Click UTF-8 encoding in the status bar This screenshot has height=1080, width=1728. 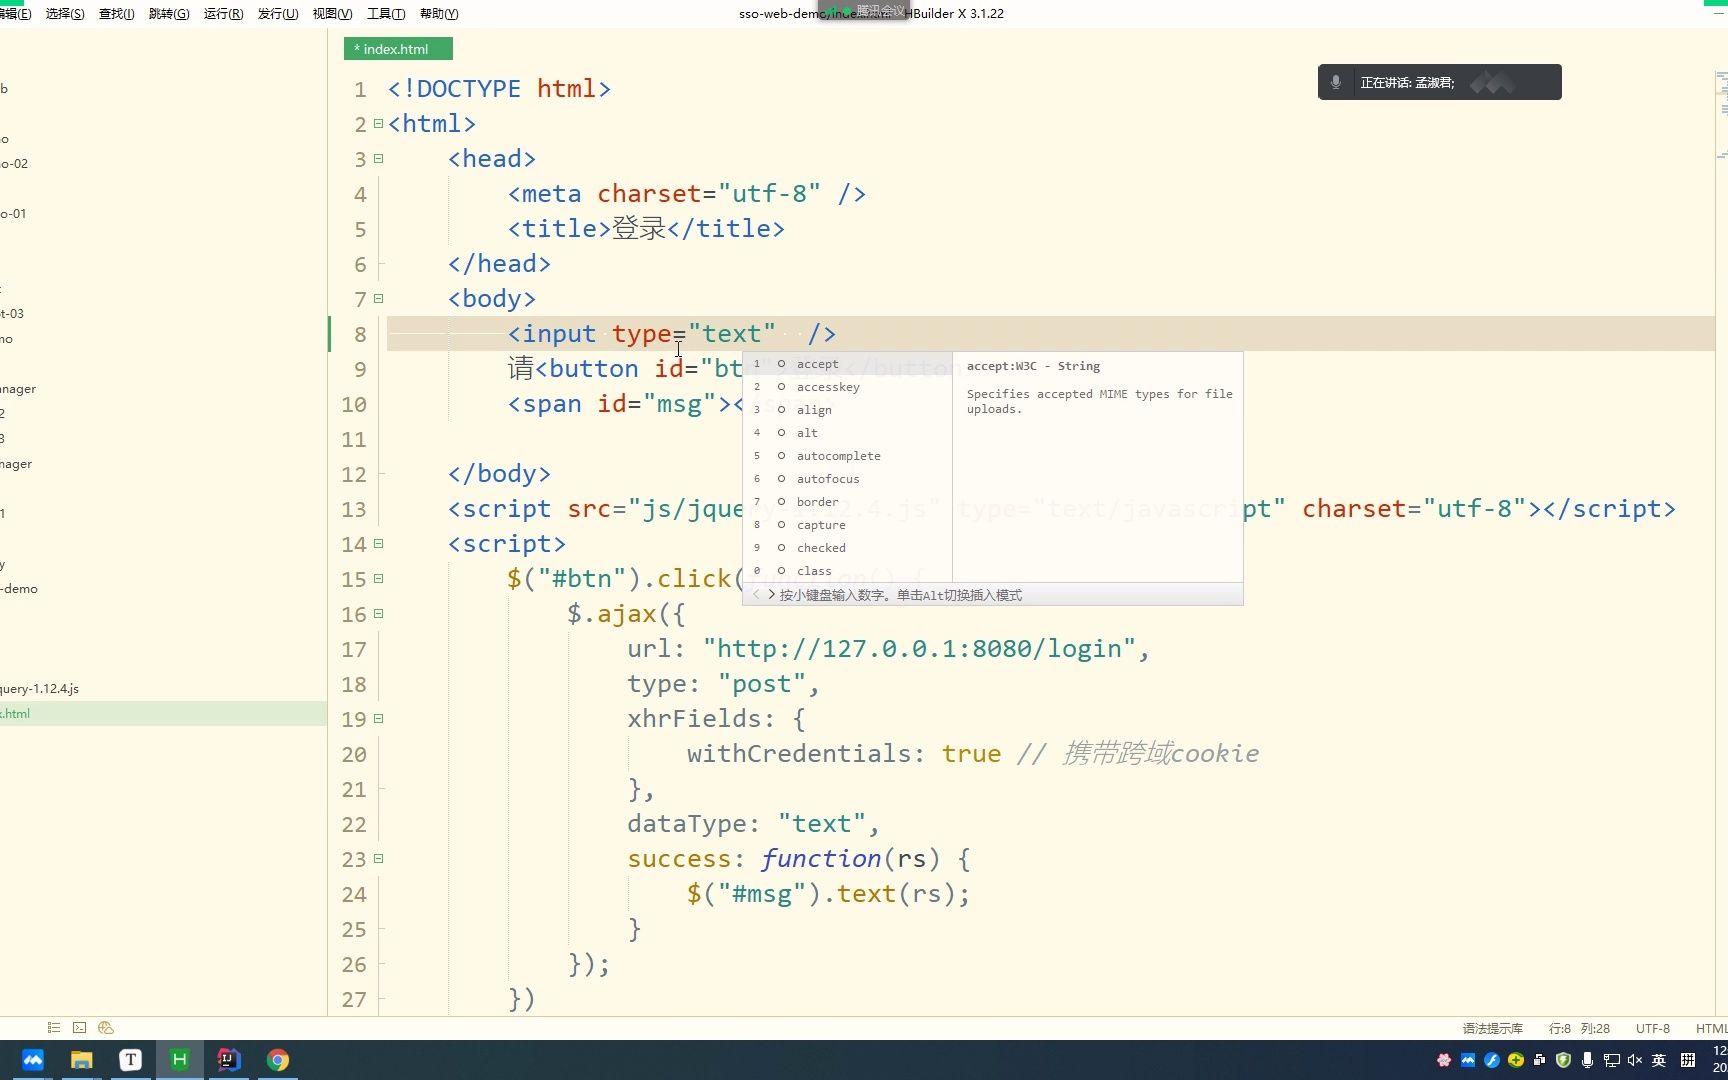point(1652,1028)
